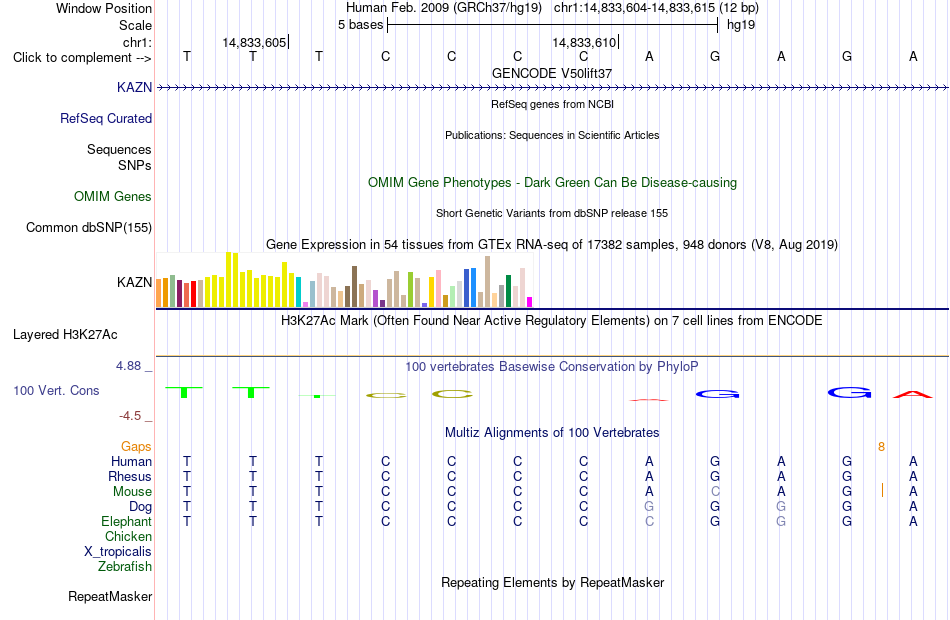The image size is (950, 620).
Task: Click the 5 bases scale bar
Action: tap(552, 25)
